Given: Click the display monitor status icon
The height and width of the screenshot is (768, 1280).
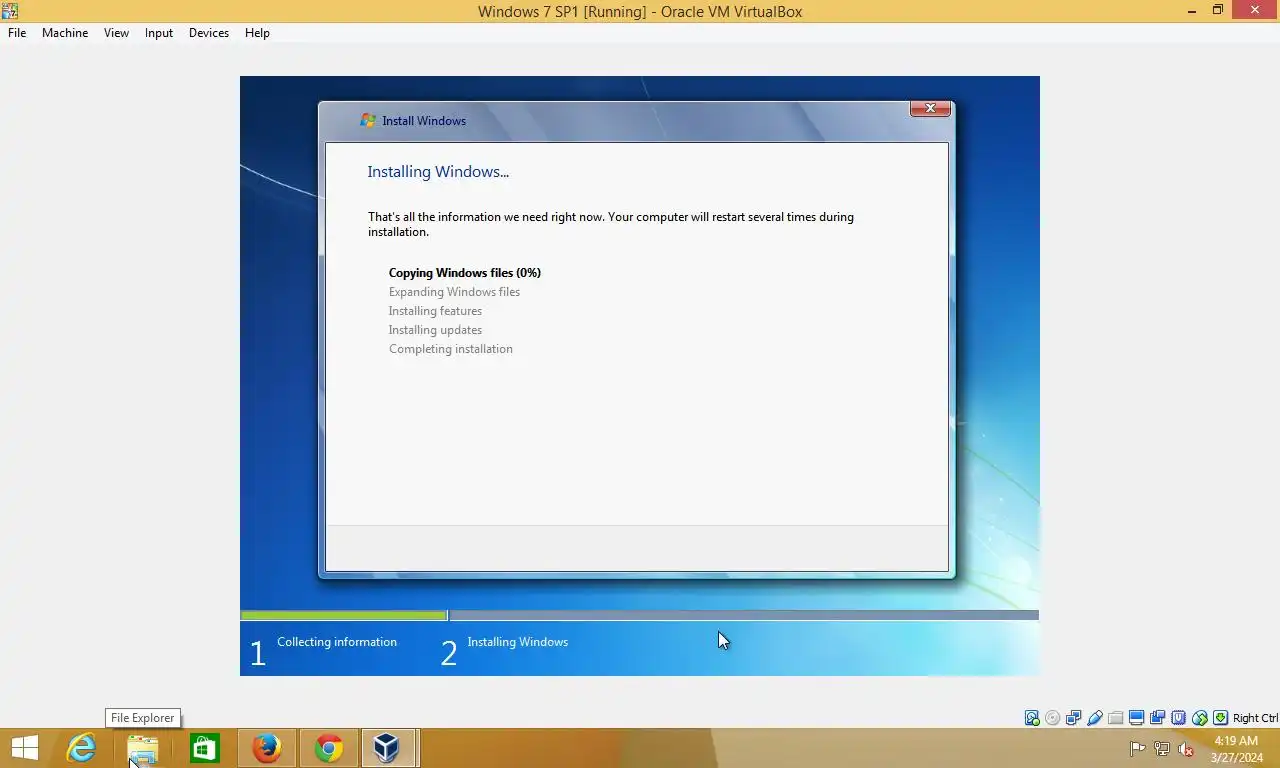Looking at the screenshot, I should (x=1136, y=718).
